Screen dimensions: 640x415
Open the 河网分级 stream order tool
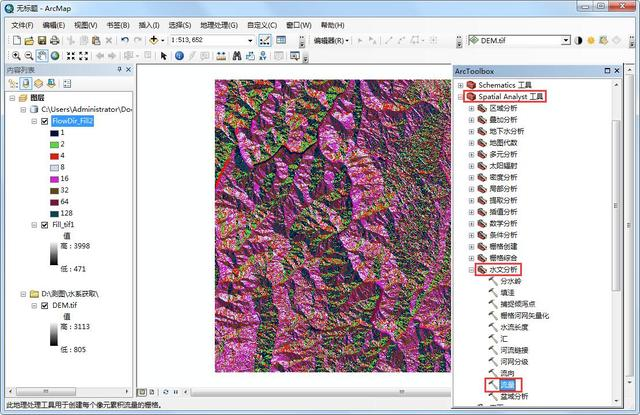(x=514, y=362)
